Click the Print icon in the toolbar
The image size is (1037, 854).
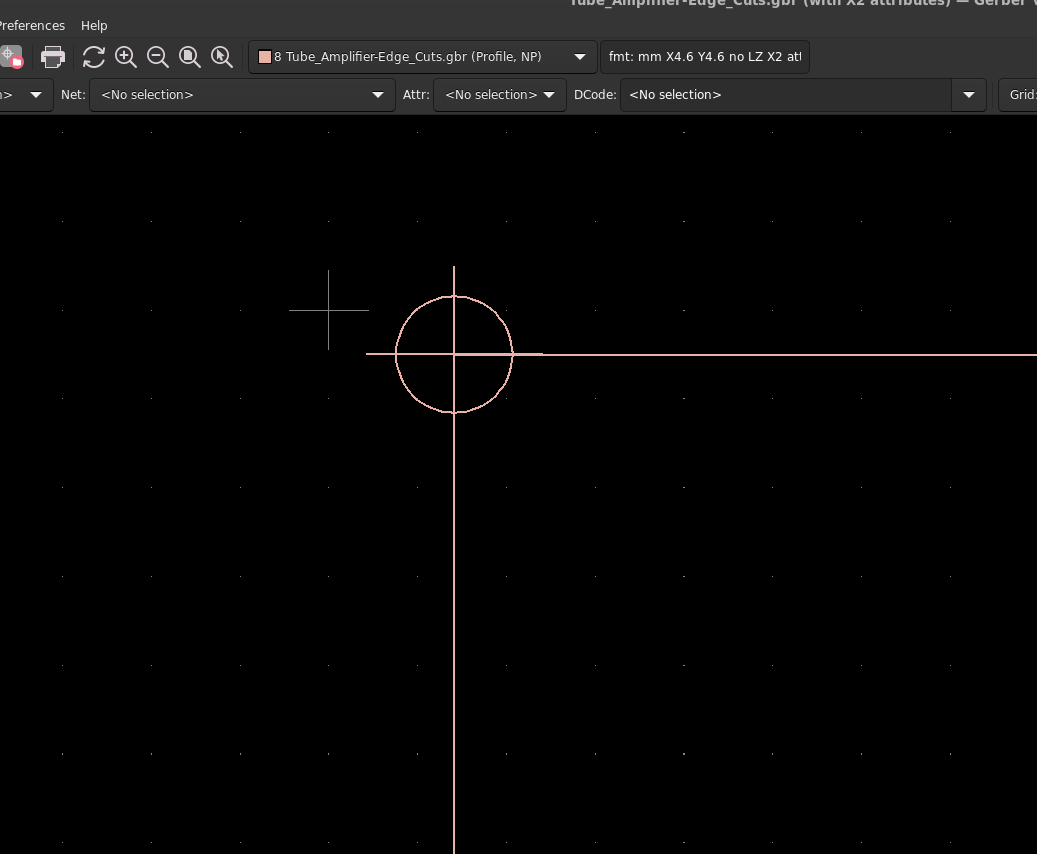[x=53, y=57]
